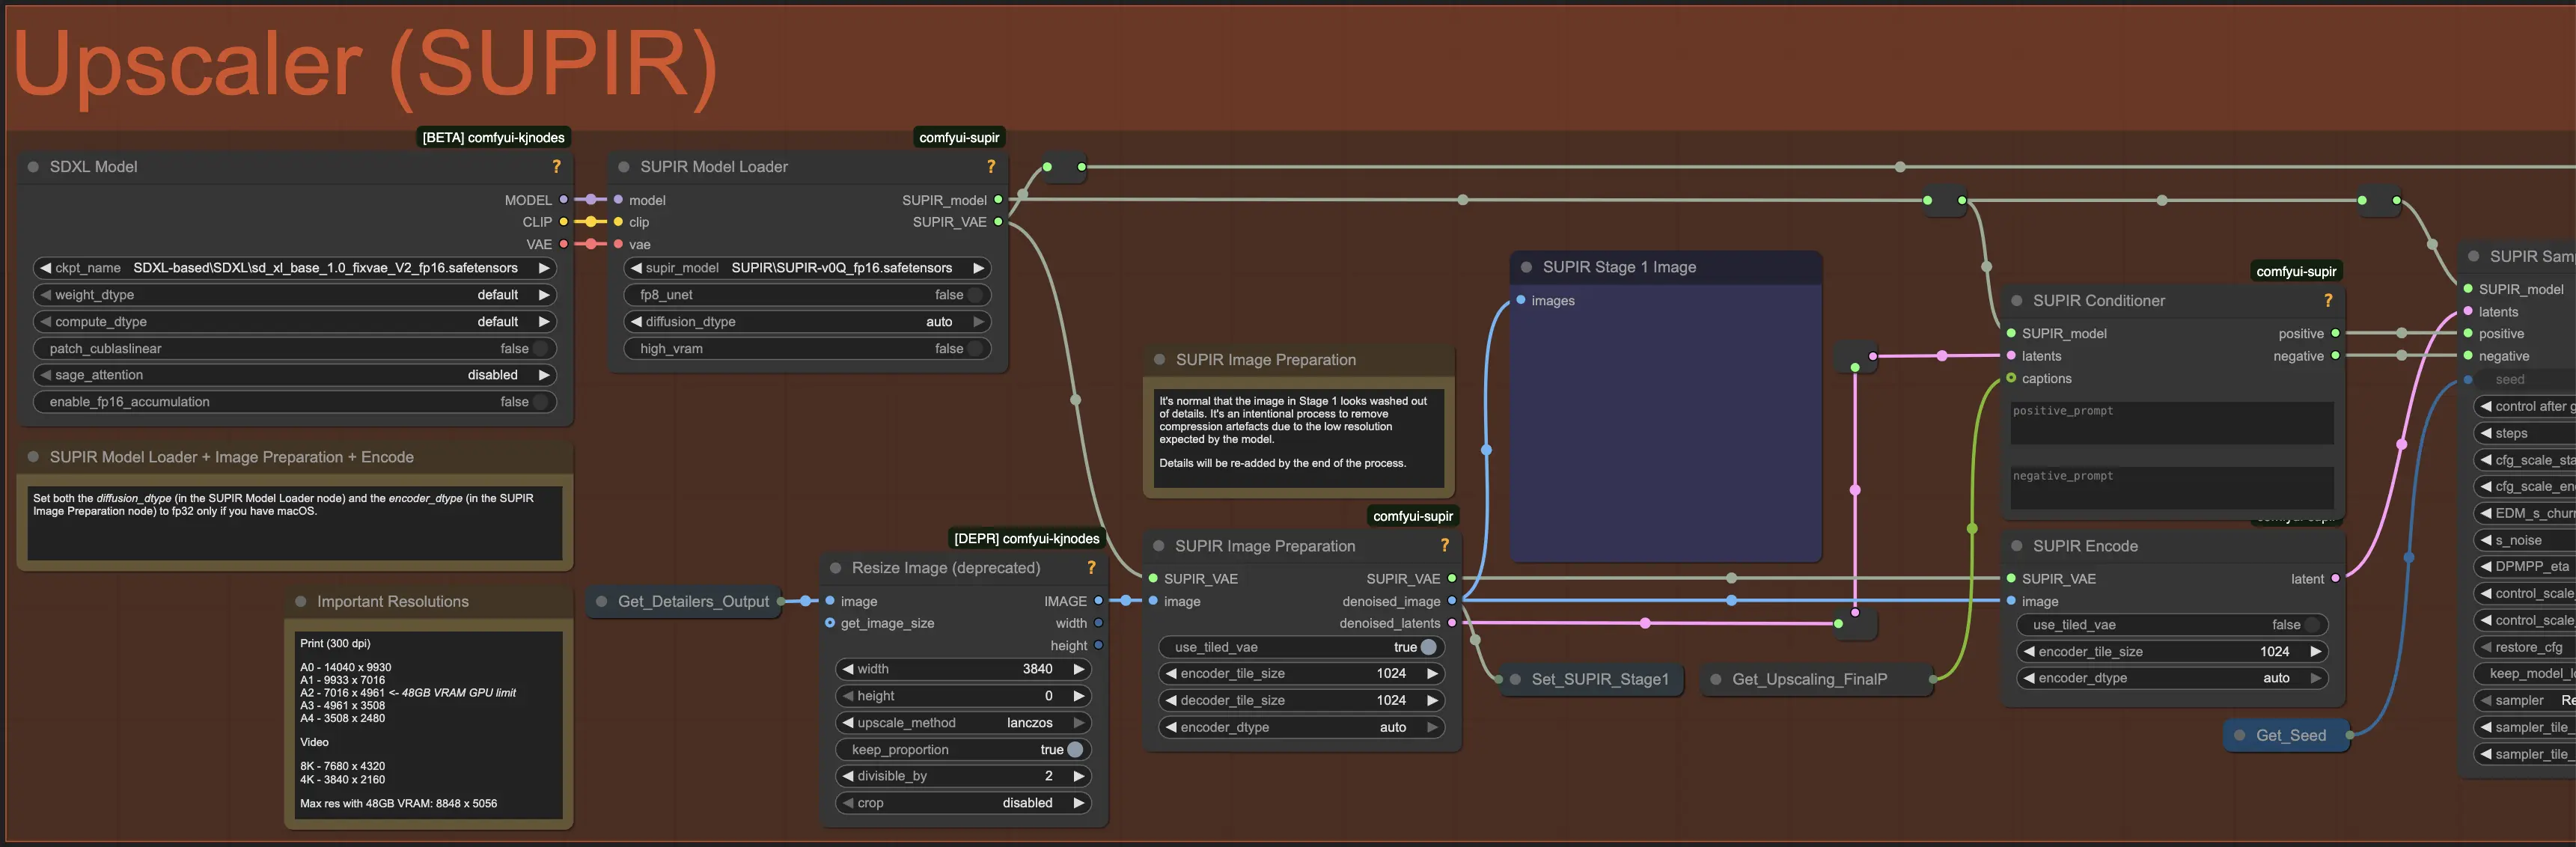Click the SUPIR Conditioner help question mark

click(x=2327, y=301)
